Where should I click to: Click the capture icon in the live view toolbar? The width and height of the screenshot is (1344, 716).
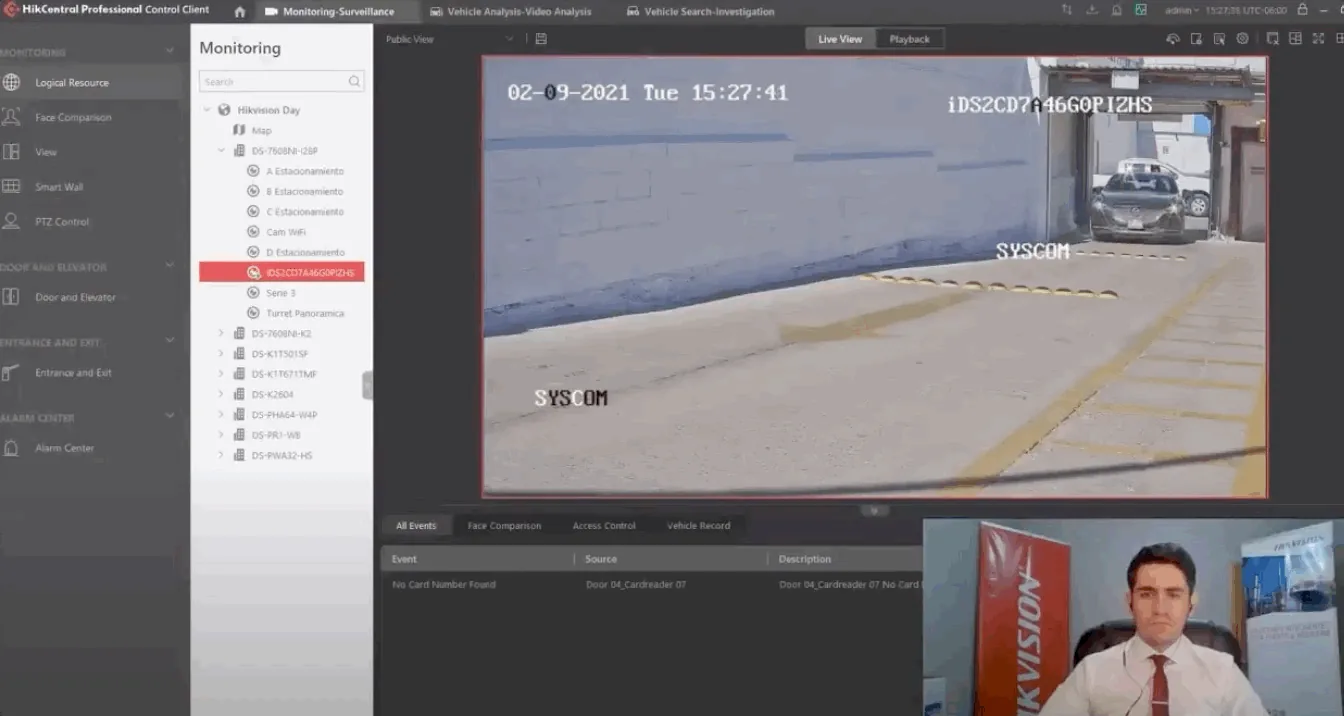(x=1196, y=39)
